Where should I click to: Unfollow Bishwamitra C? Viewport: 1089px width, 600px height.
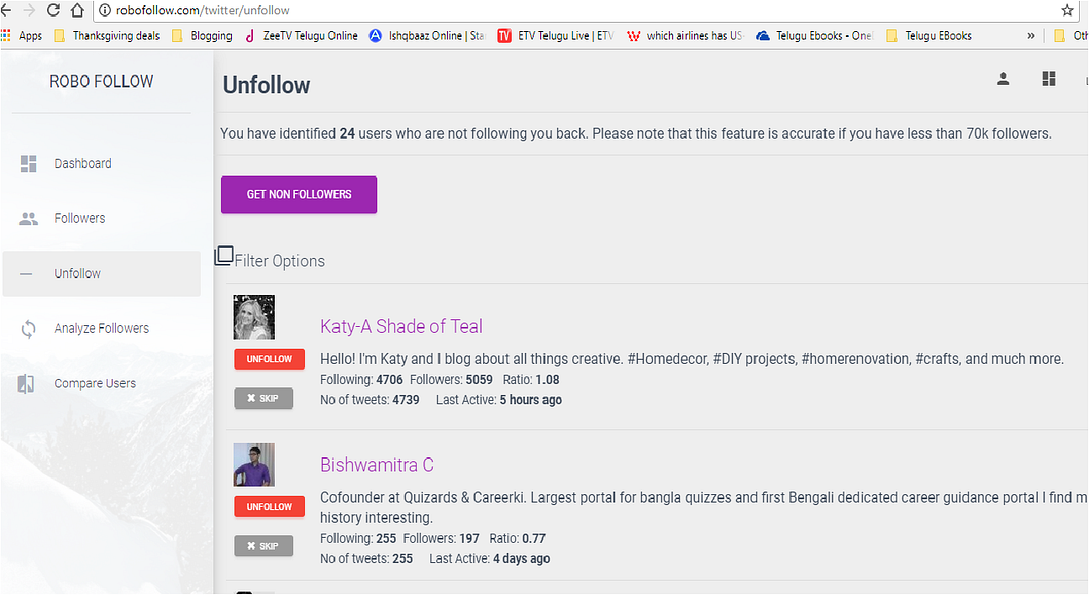(269, 507)
